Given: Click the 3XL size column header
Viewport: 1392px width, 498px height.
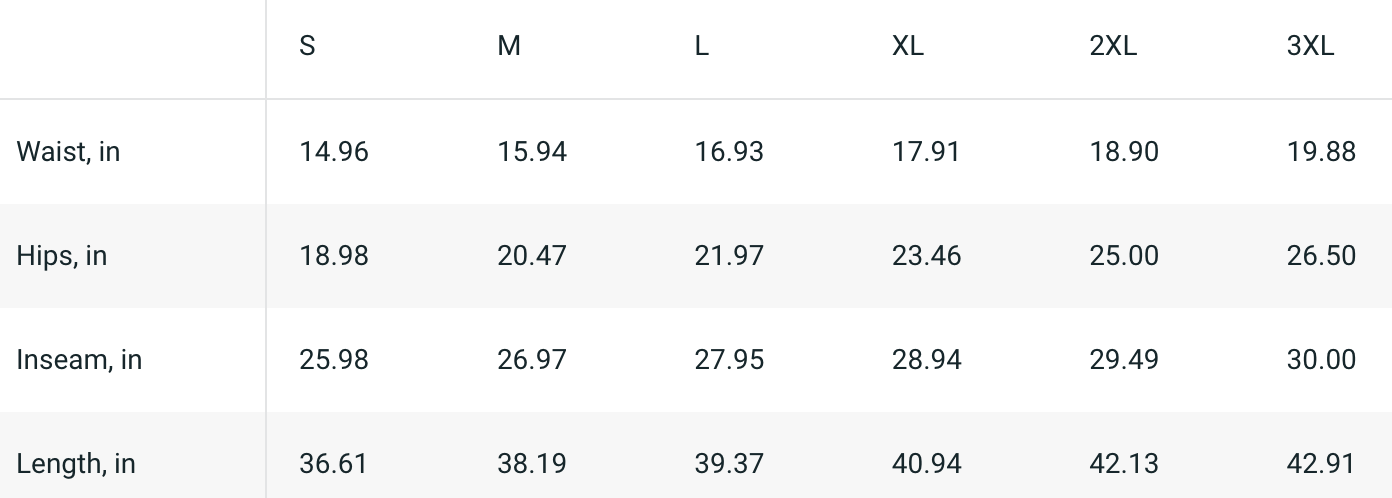Looking at the screenshot, I should (1310, 46).
